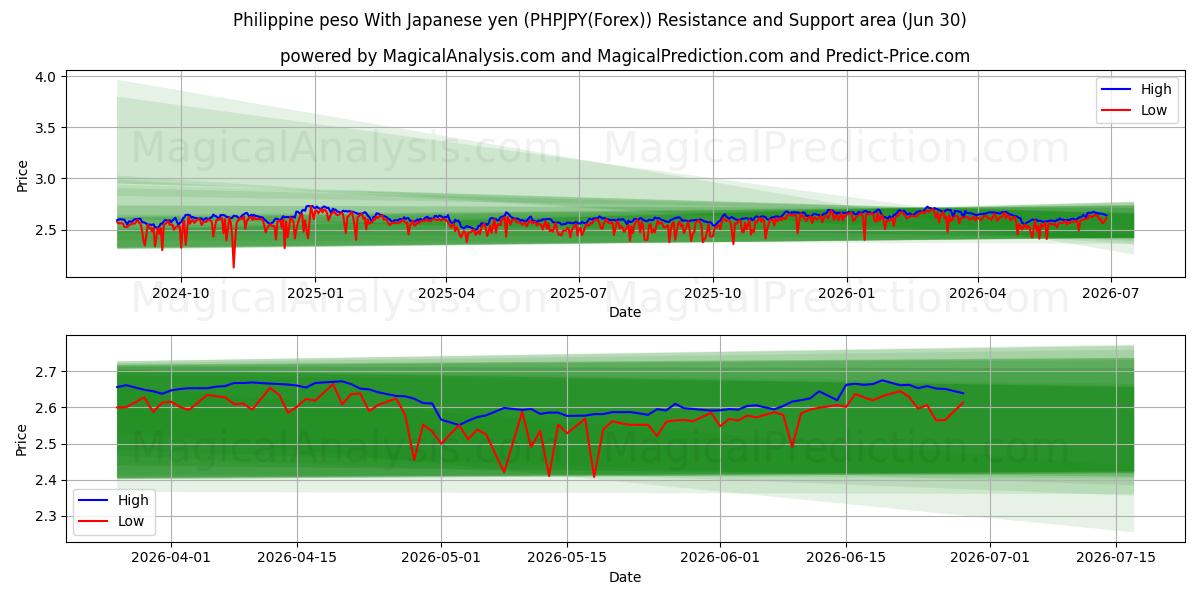The image size is (1200, 600).
Task: Click the 2.7 price tick on bottom chart
Action: (48, 372)
